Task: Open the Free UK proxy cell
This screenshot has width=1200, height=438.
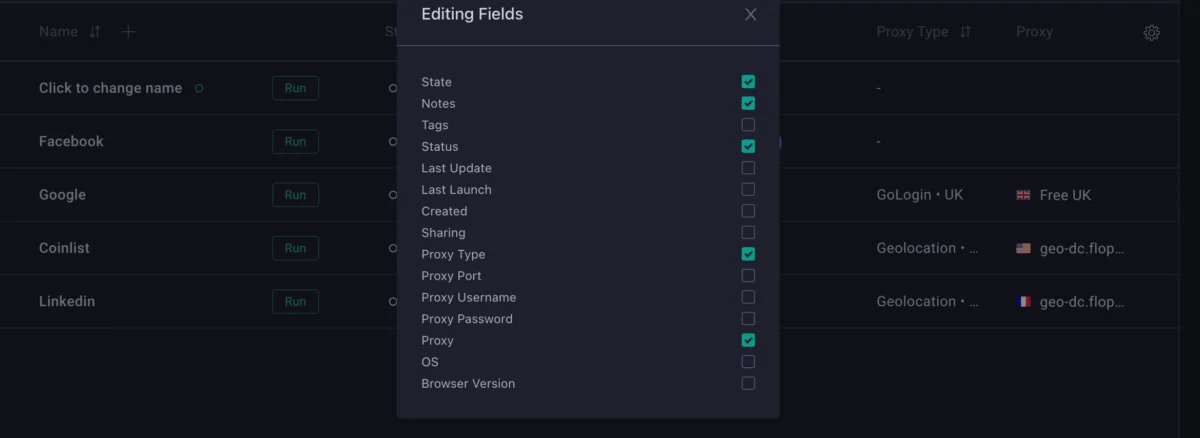Action: click(1053, 195)
